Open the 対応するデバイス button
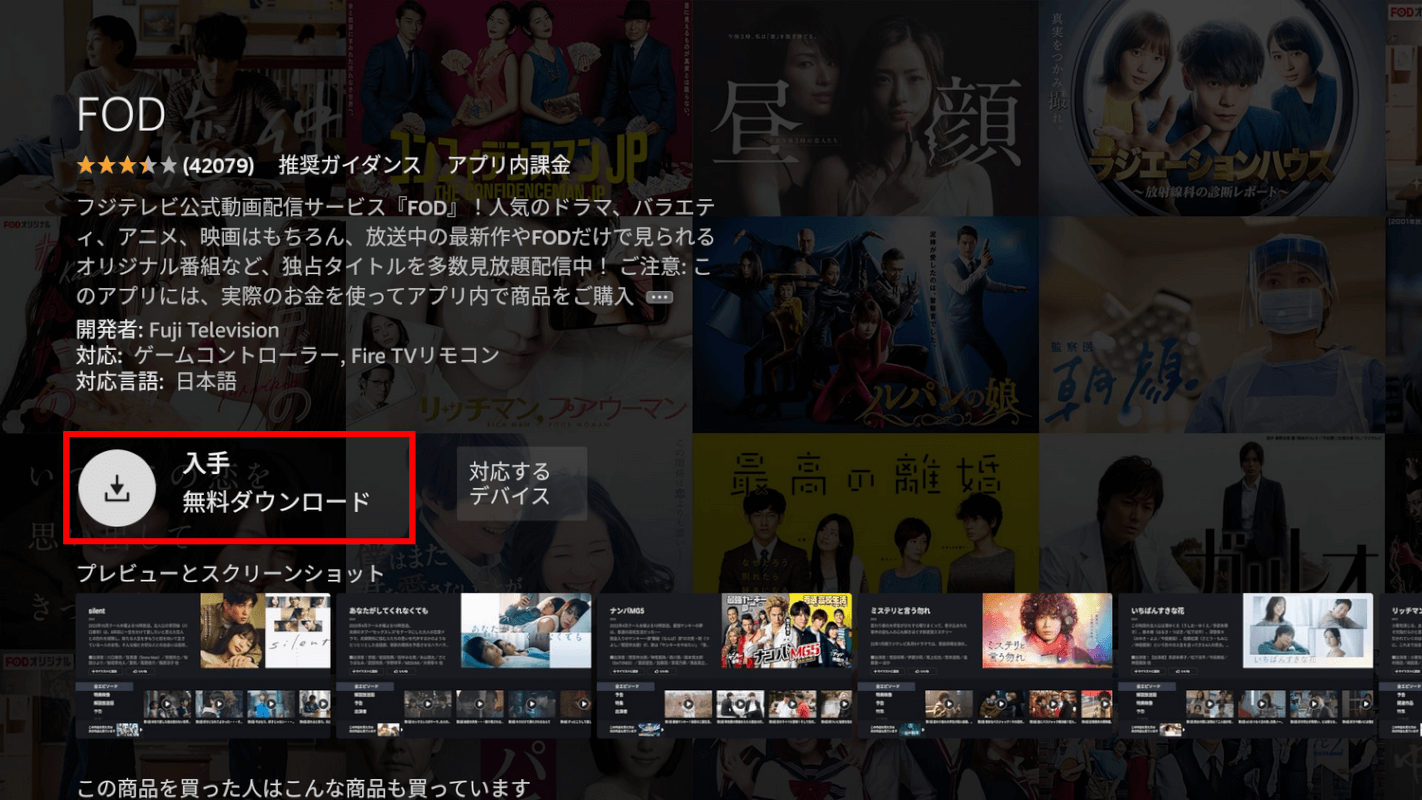The image size is (1422, 800). point(521,484)
